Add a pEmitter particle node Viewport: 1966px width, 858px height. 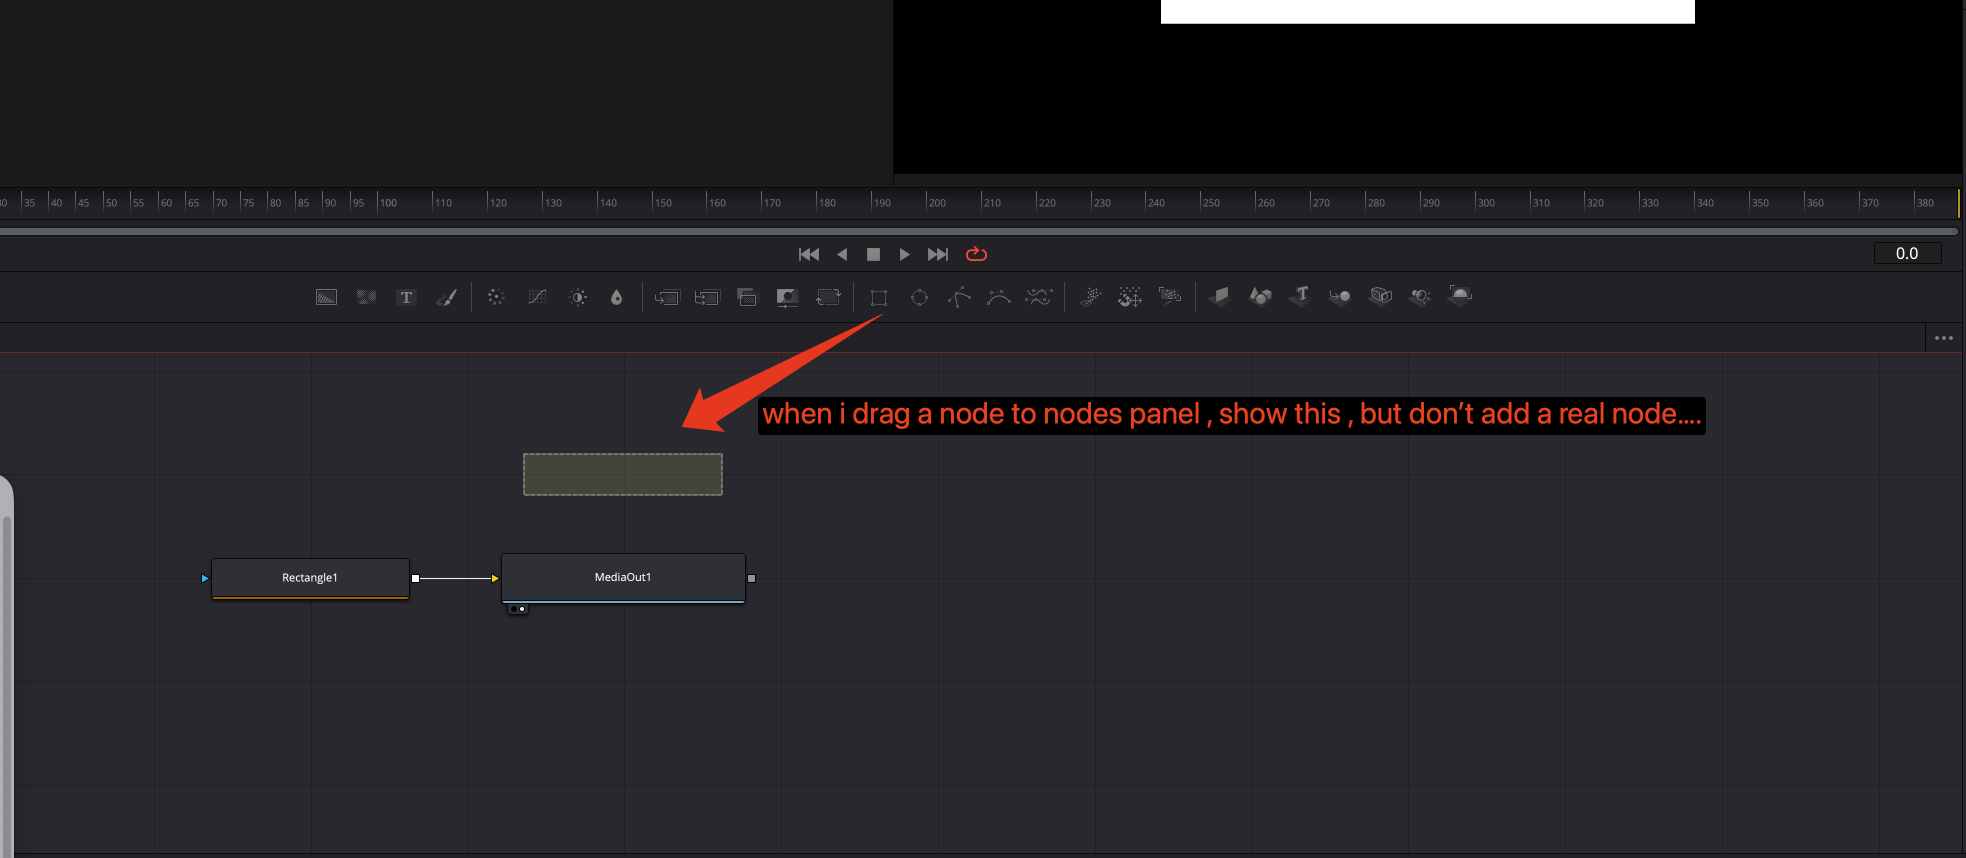click(1090, 297)
